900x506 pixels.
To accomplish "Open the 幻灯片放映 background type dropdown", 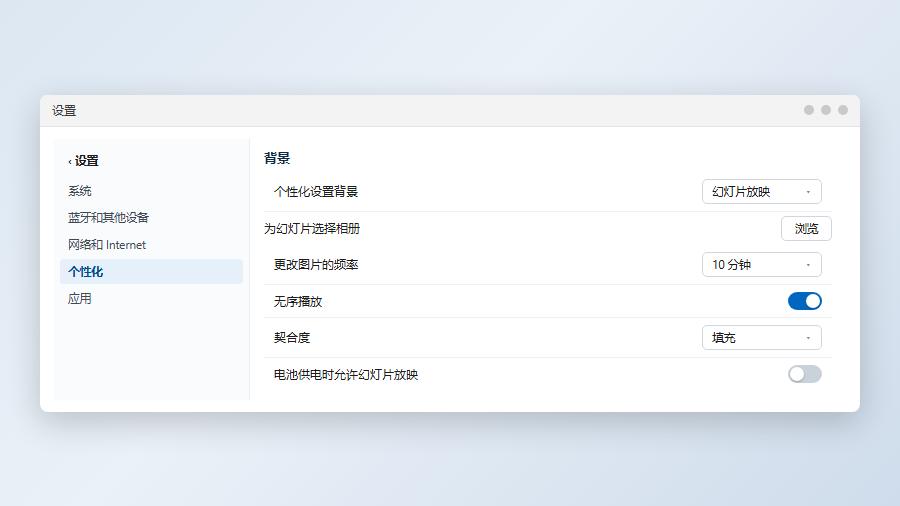I will point(762,192).
